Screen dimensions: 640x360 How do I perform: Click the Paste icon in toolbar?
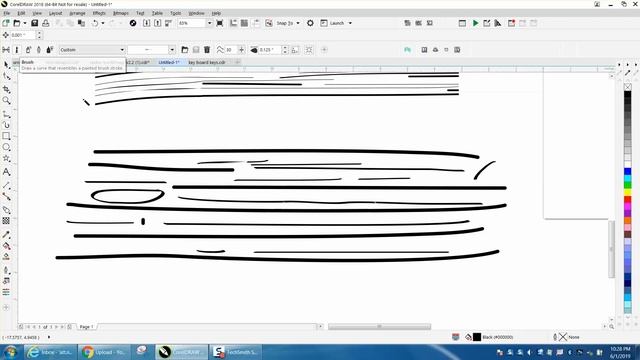click(x=81, y=23)
